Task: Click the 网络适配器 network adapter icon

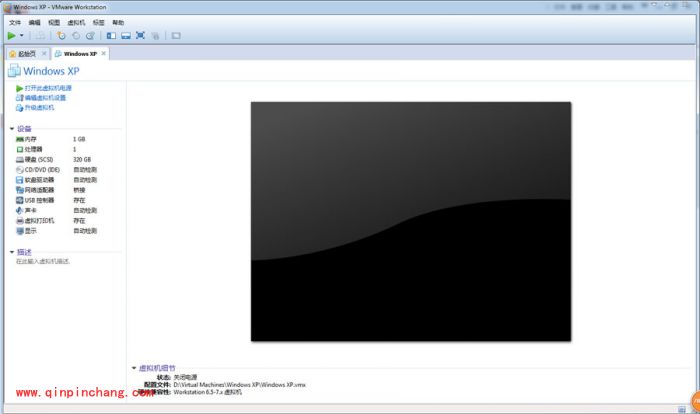Action: click(x=20, y=190)
